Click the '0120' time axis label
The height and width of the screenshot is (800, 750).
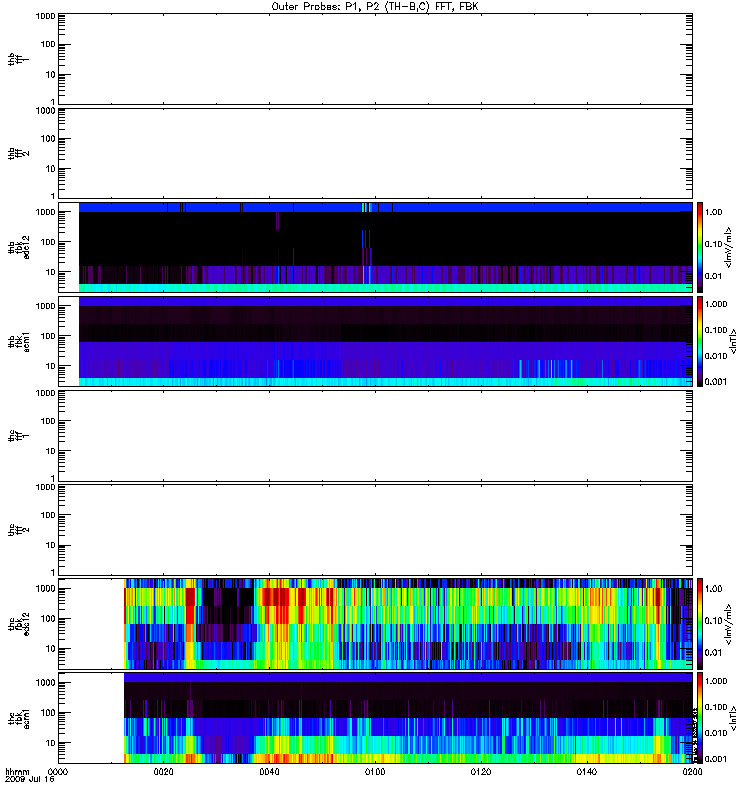(481, 772)
